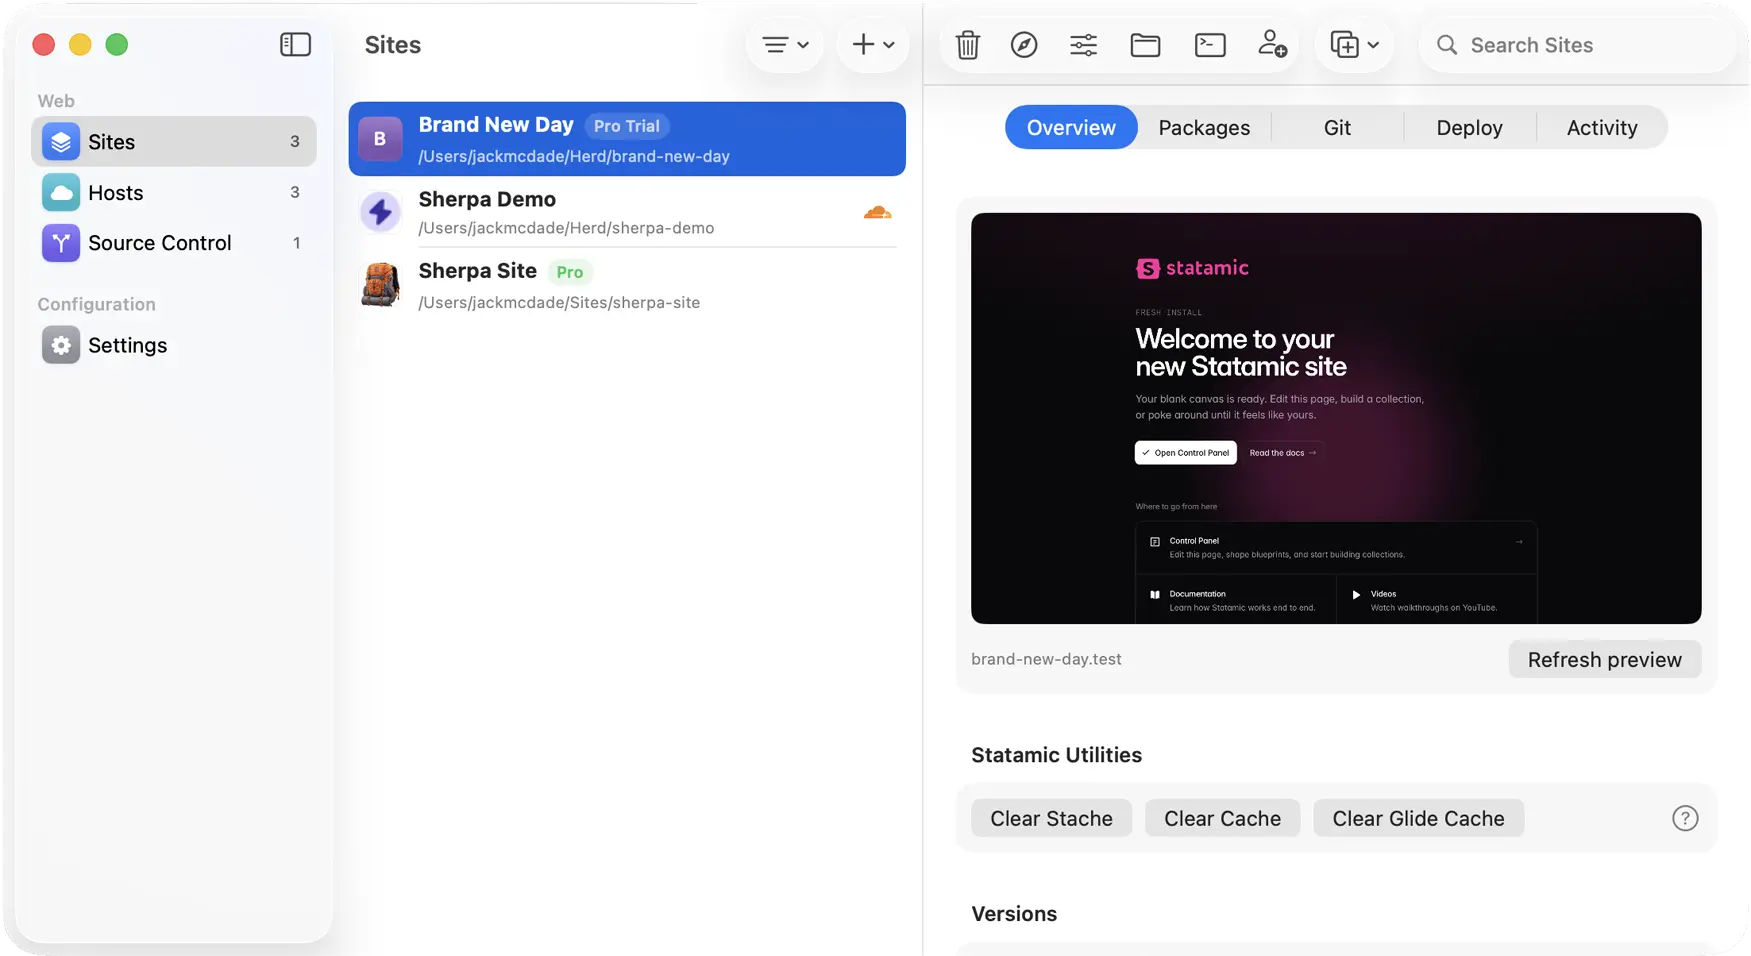
Task: Click the path /Users/jackmcdade/Sites/sherpa-site
Action: click(559, 303)
